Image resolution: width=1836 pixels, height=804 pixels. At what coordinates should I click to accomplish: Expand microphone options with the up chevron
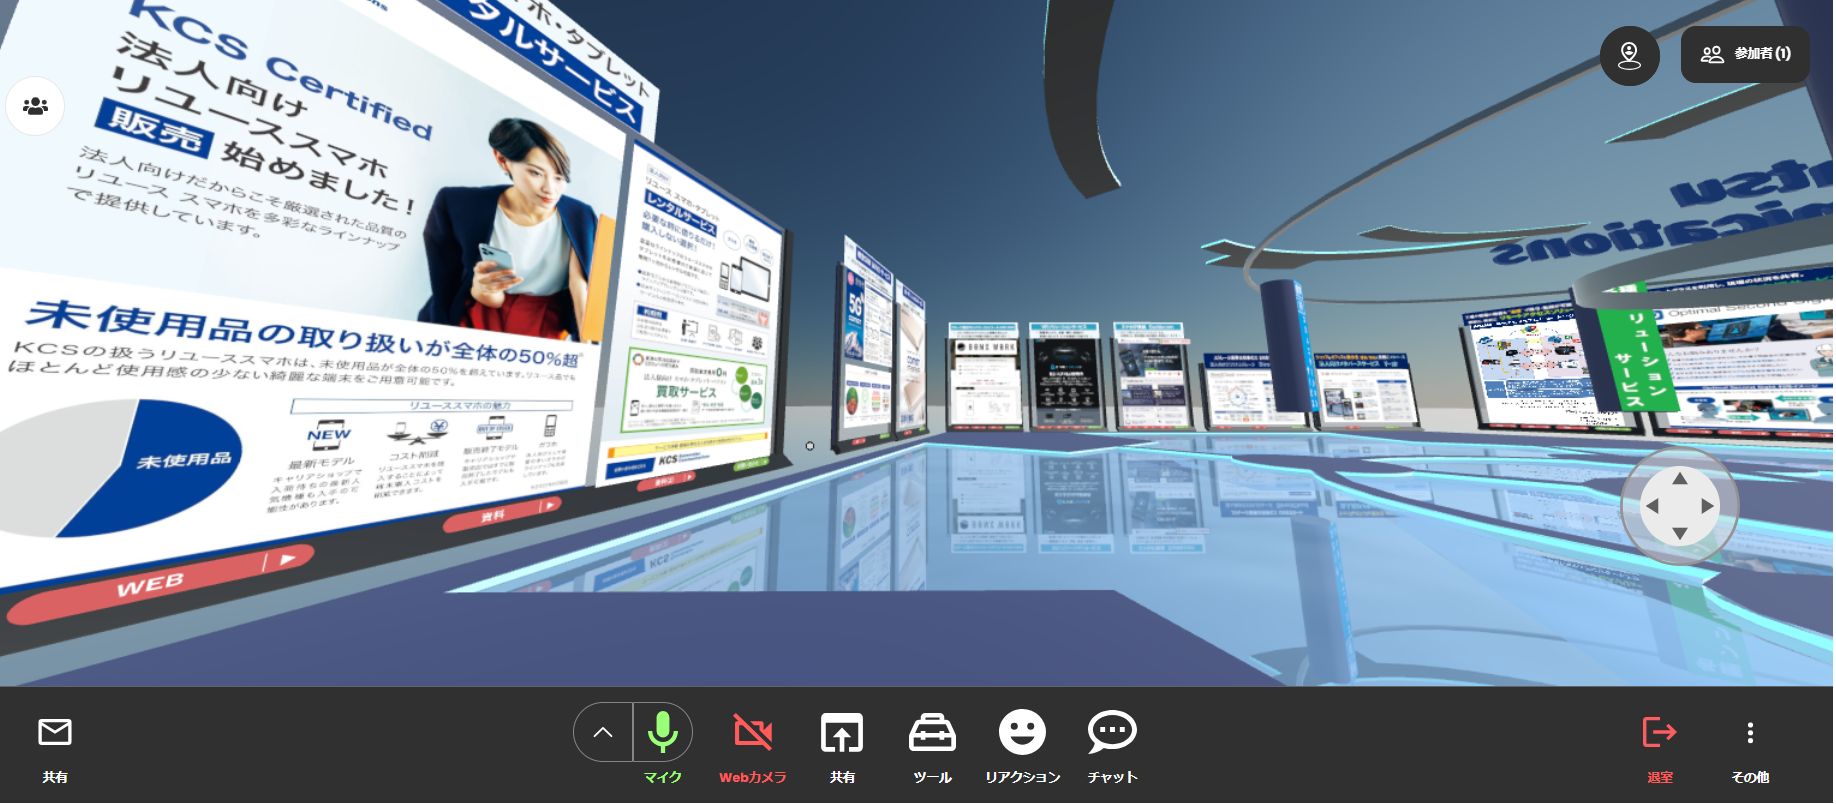click(x=603, y=732)
